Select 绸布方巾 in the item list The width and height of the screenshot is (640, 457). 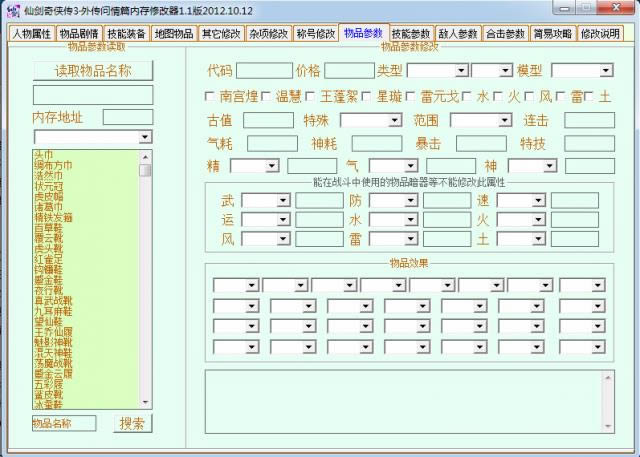pyautogui.click(x=53, y=165)
